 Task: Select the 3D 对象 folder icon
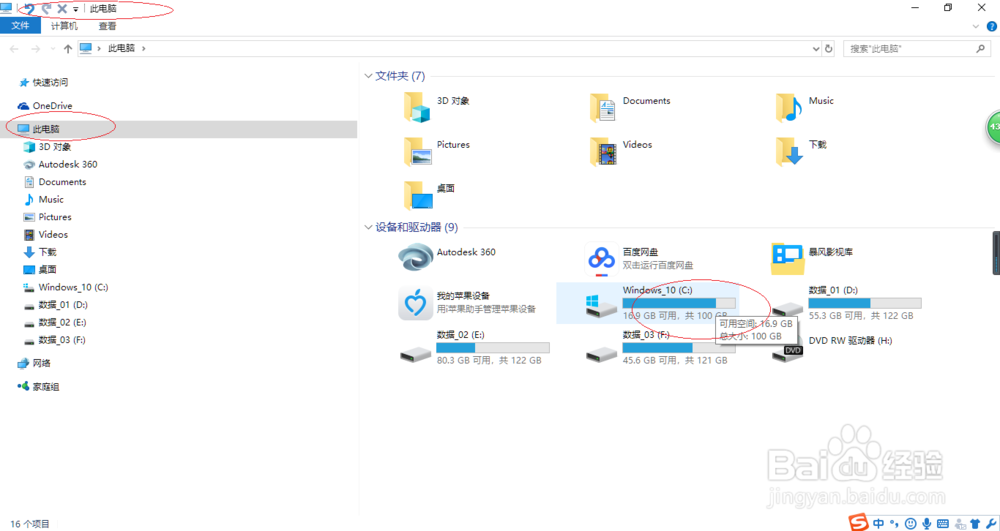click(x=417, y=107)
